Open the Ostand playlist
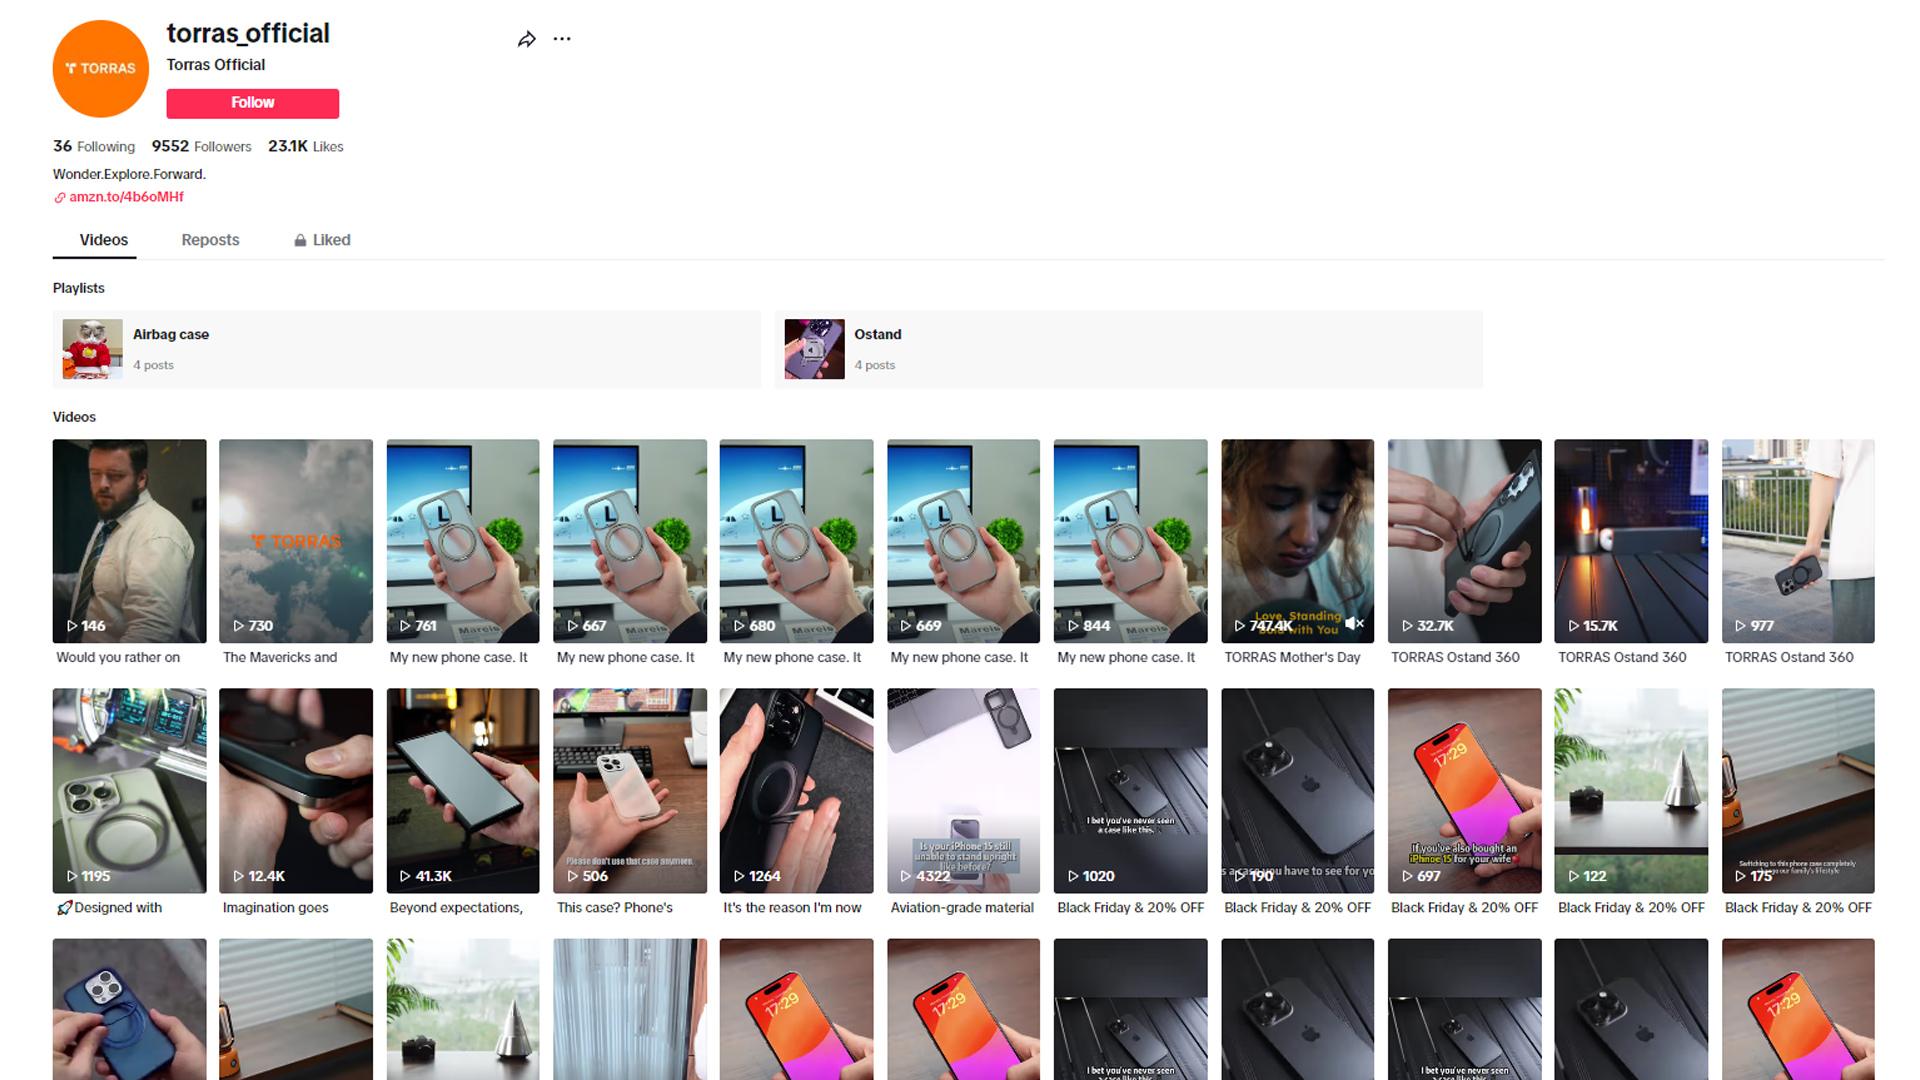 (x=877, y=347)
